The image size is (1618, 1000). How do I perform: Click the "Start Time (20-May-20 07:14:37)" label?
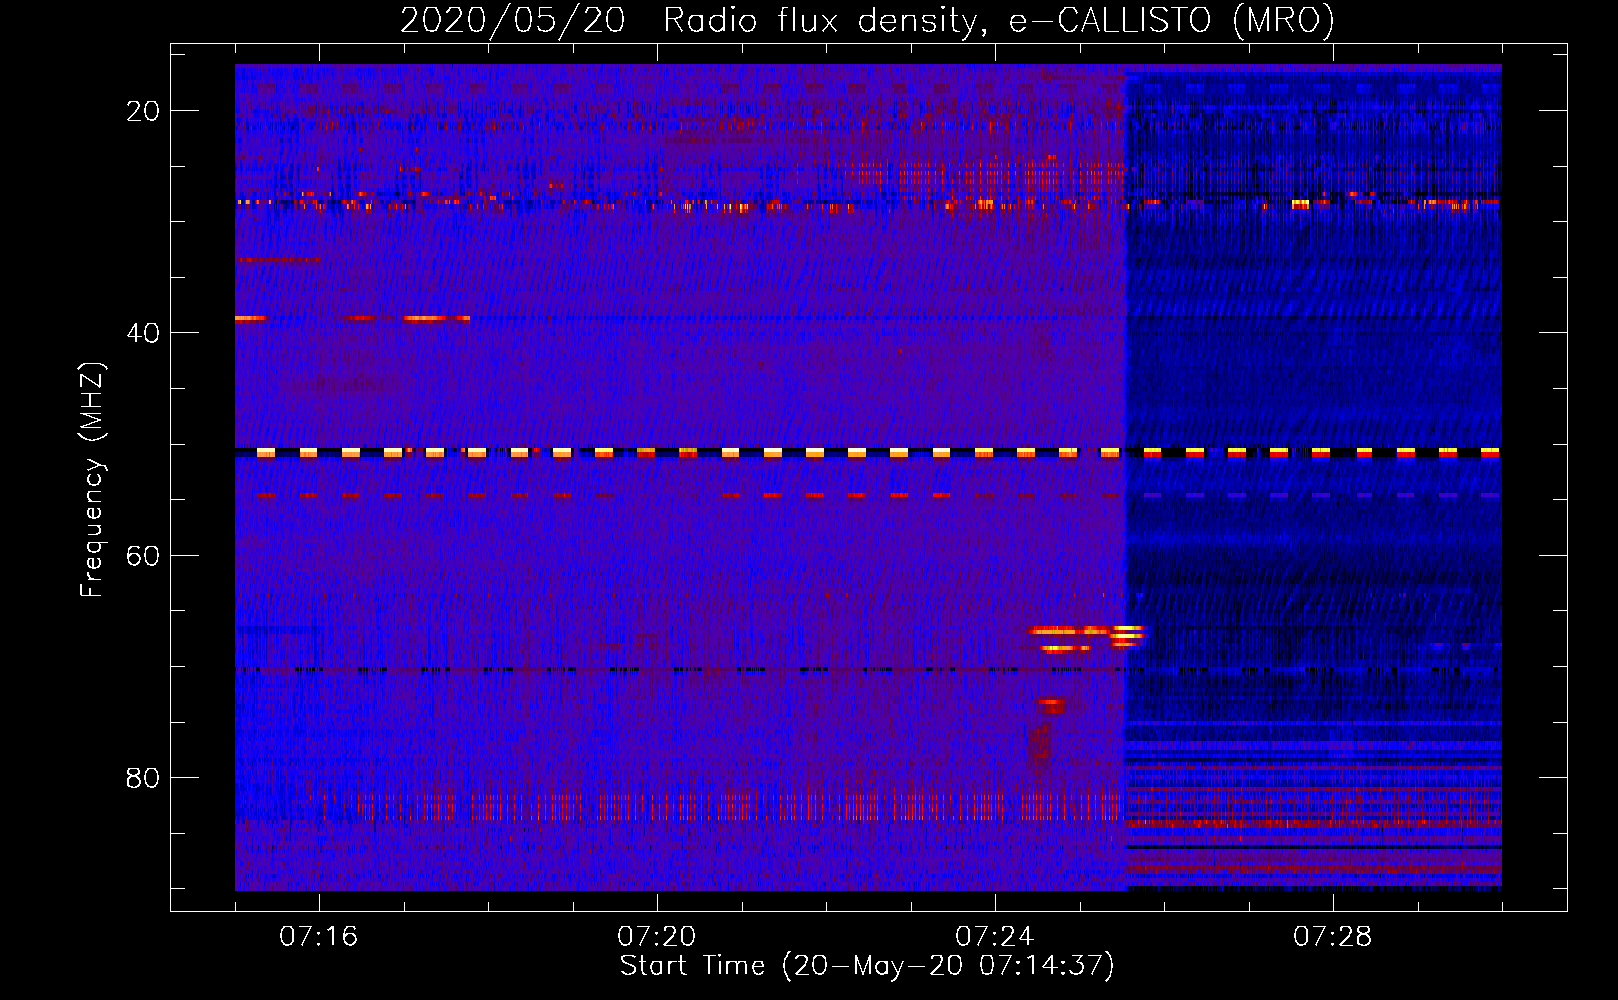point(867,965)
